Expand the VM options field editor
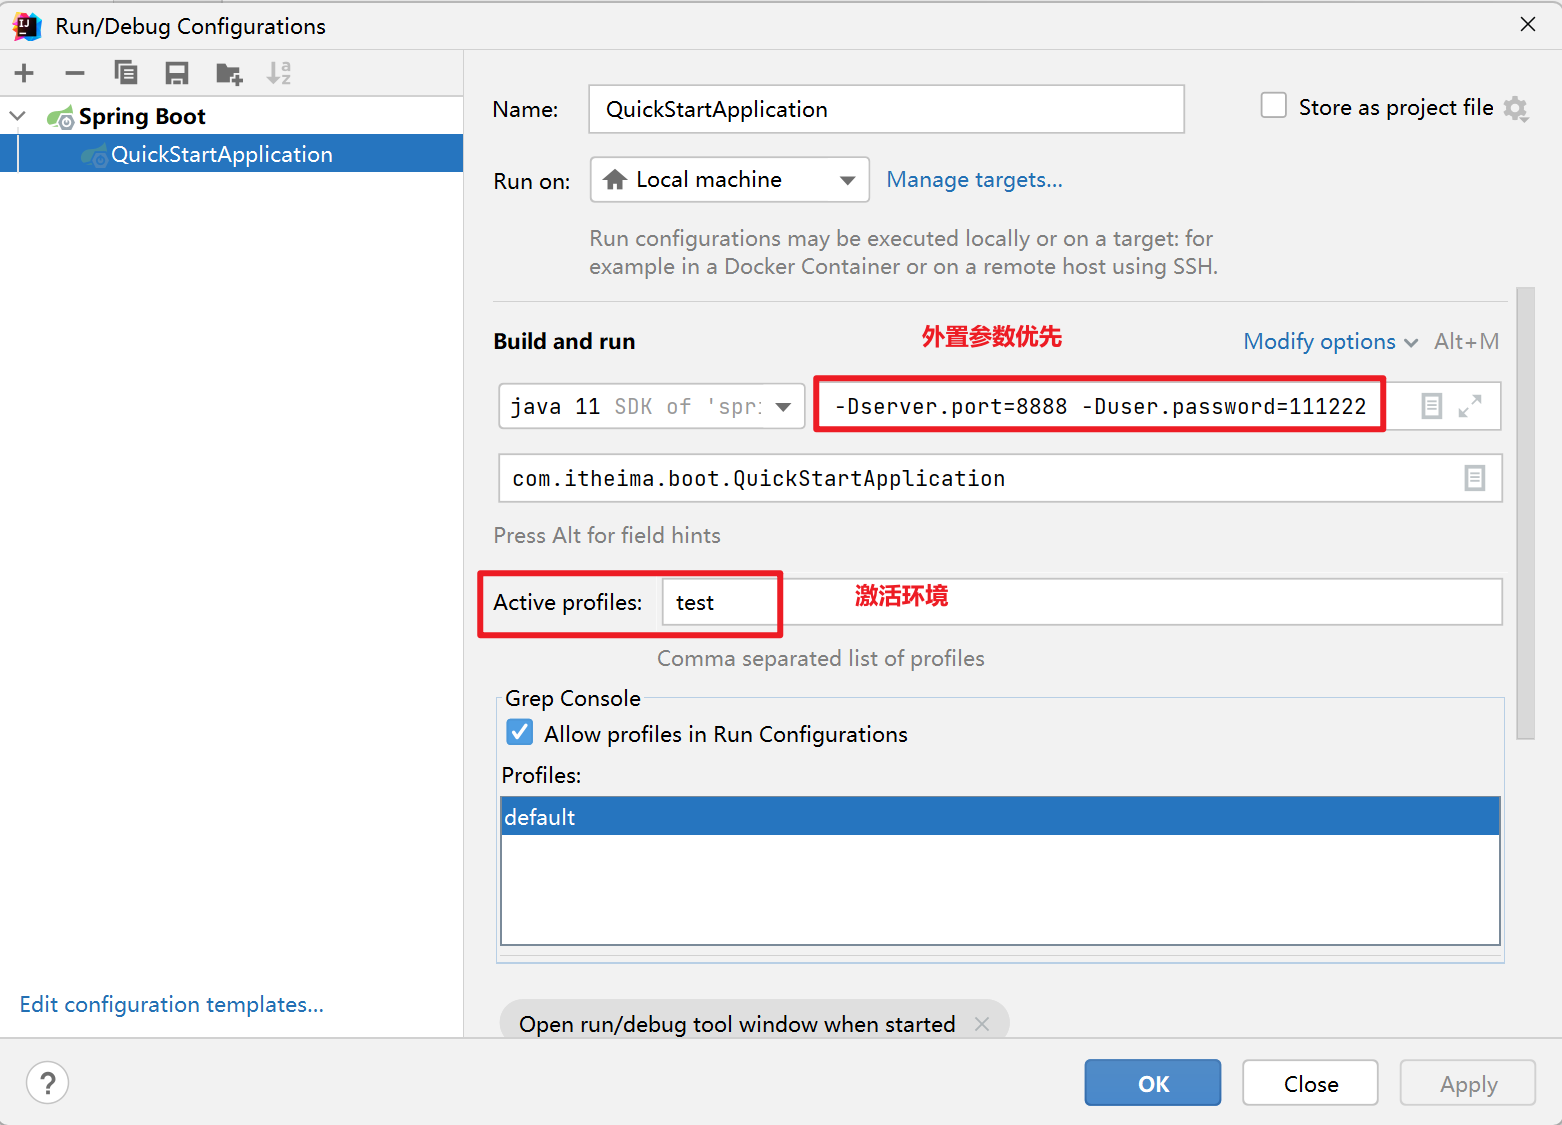The width and height of the screenshot is (1562, 1125). click(x=1470, y=406)
